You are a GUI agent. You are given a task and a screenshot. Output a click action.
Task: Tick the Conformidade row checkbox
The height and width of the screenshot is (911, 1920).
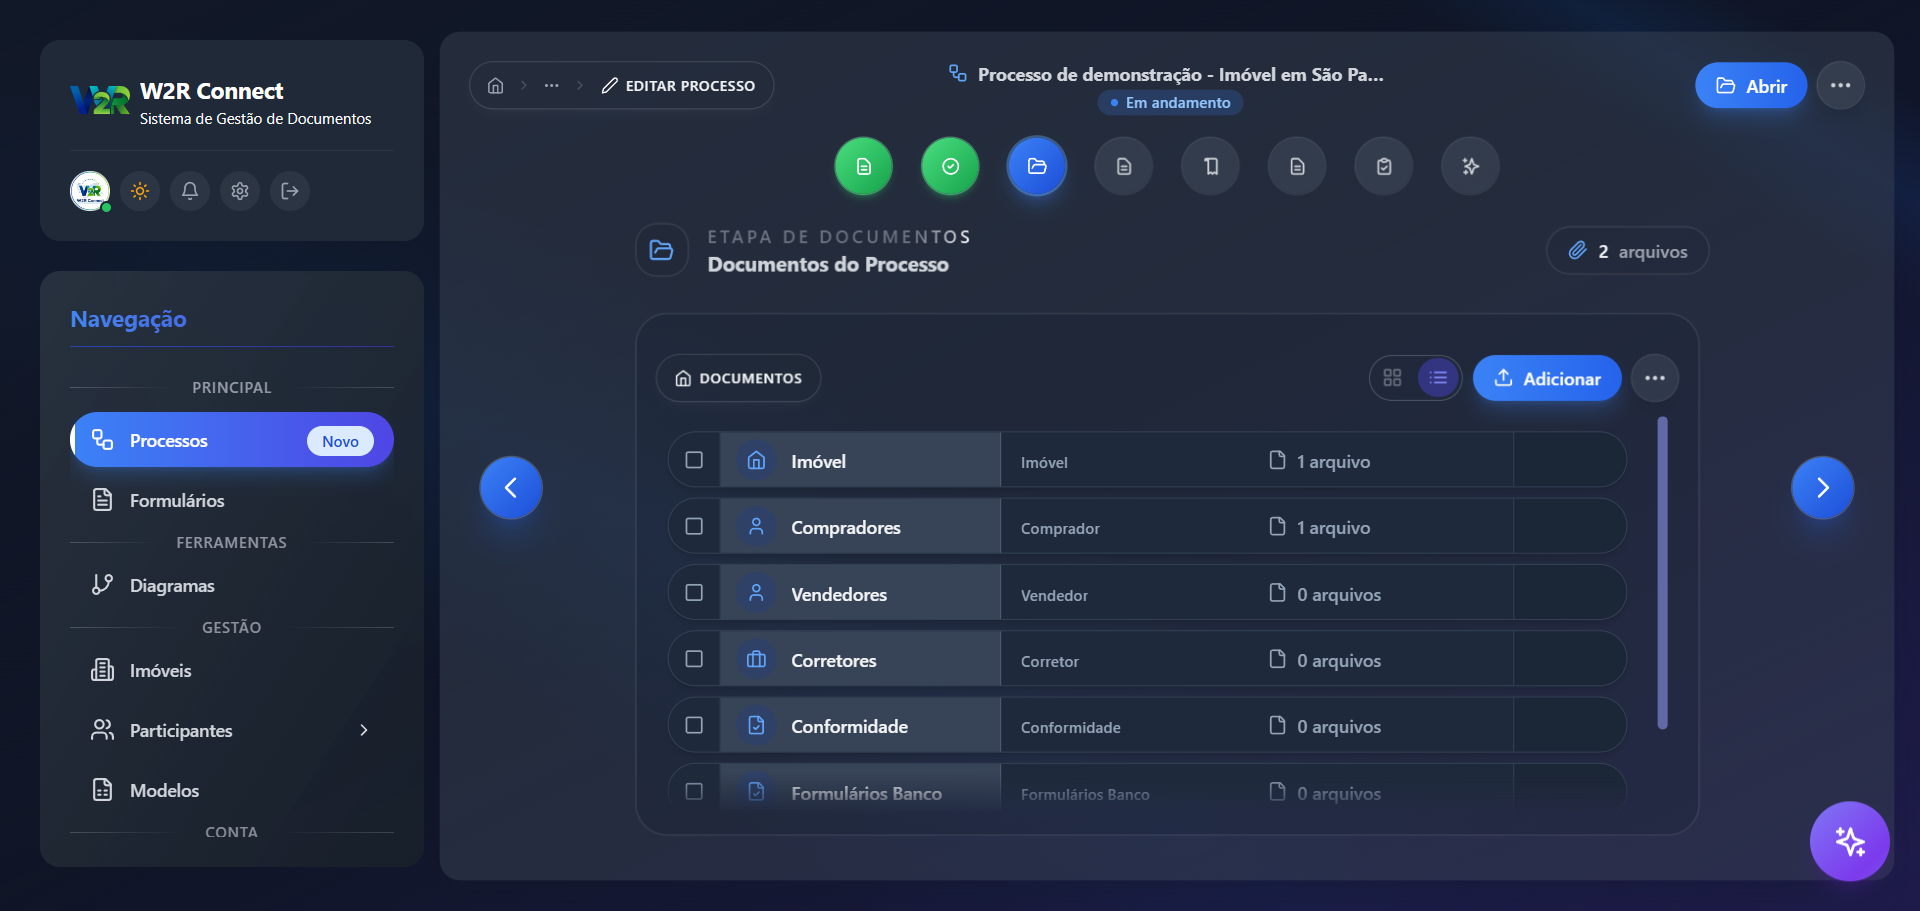point(694,725)
